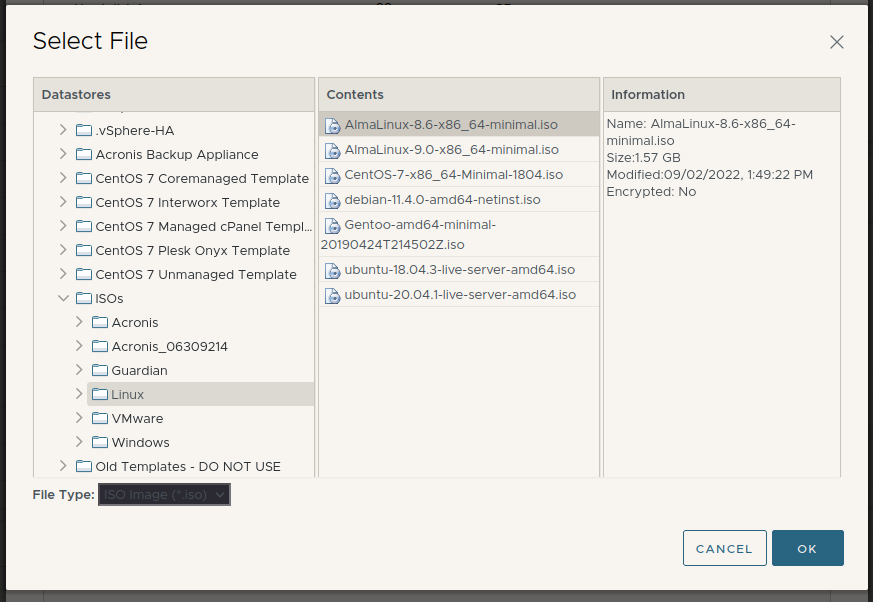Click the .vSphere-HA folder icon
The height and width of the screenshot is (602, 873).
click(x=84, y=131)
